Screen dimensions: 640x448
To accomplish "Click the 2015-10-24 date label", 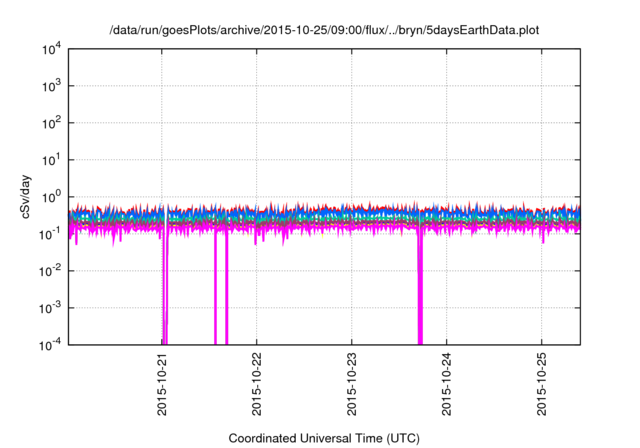I will pos(447,384).
